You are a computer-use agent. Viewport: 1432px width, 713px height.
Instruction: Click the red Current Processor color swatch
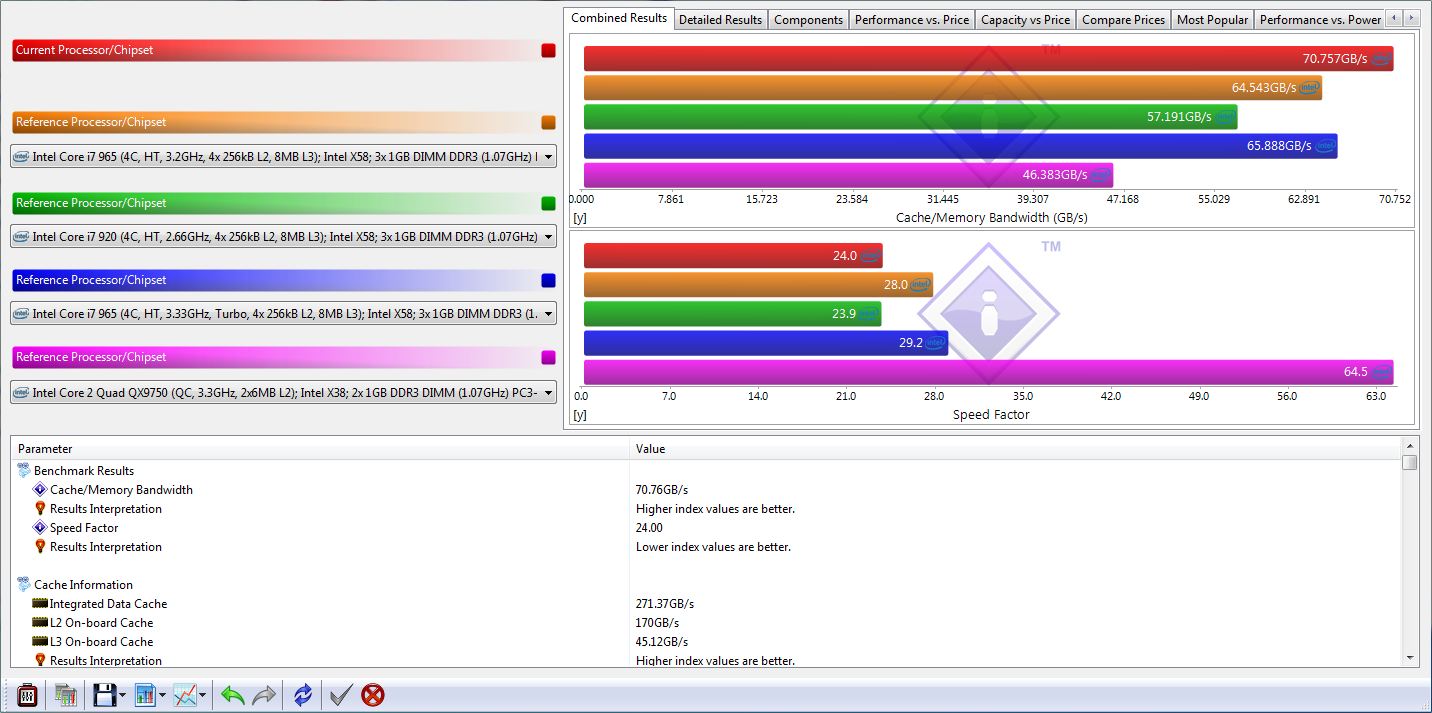tap(548, 50)
